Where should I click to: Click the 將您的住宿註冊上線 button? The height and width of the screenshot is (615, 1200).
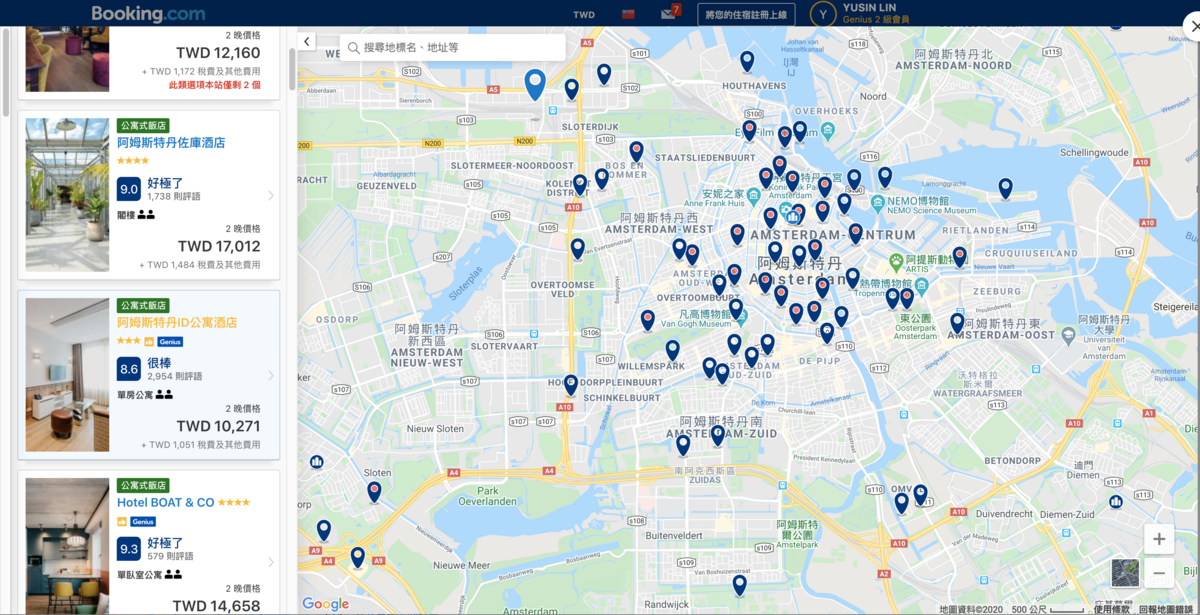pos(747,14)
